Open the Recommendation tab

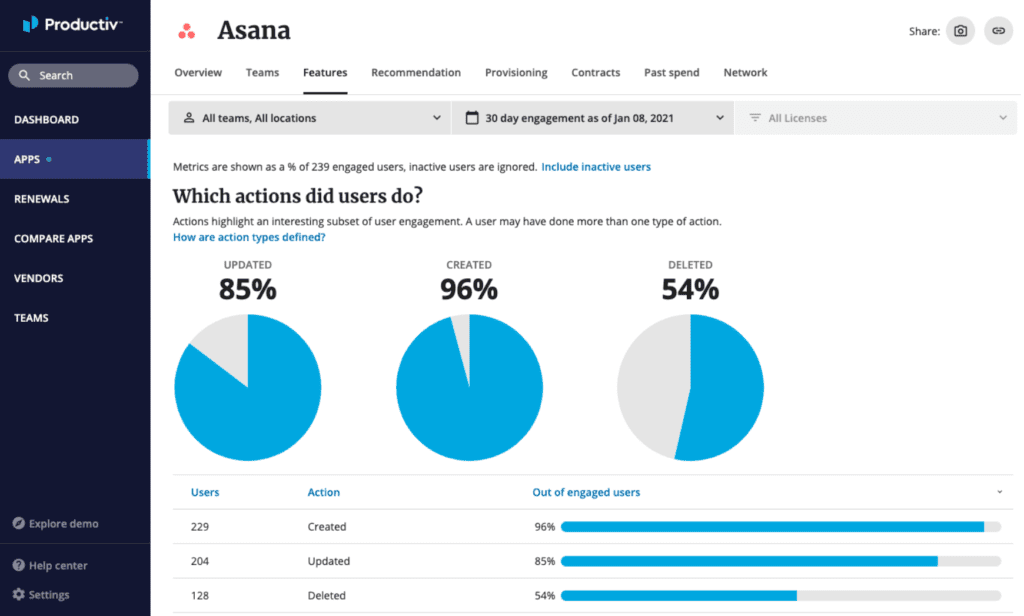tap(416, 73)
